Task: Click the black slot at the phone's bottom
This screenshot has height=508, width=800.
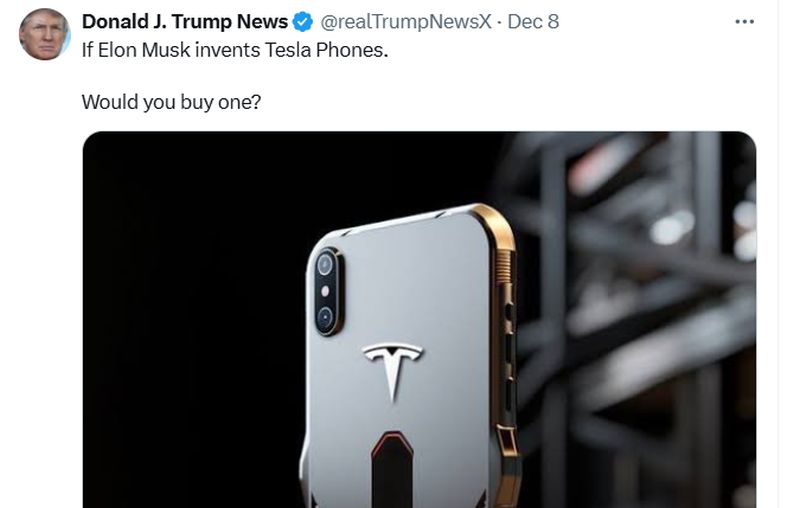Action: pyautogui.click(x=392, y=470)
